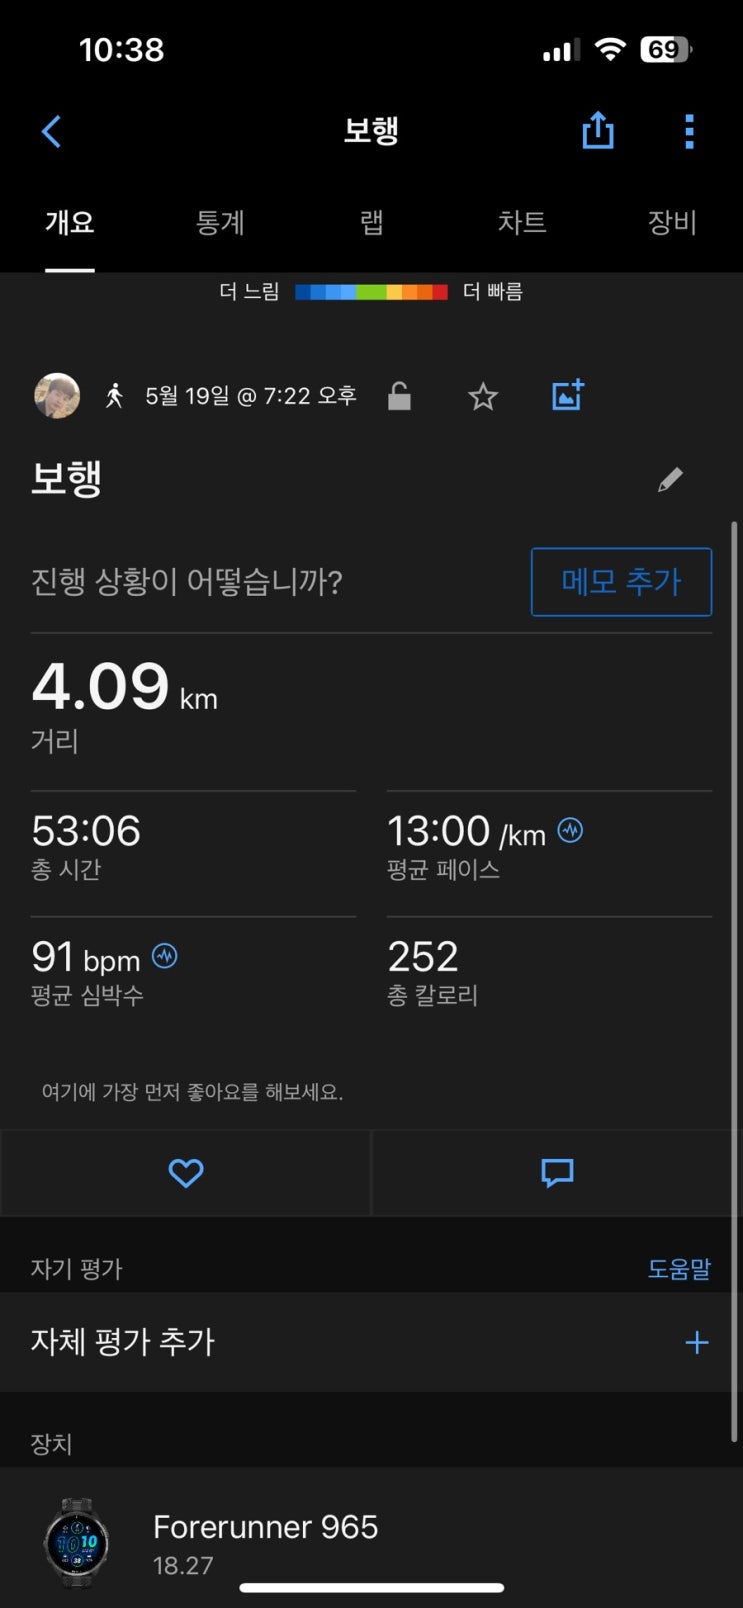Image resolution: width=743 pixels, height=1608 pixels.
Task: Tap the pencil edit icon
Action: [670, 480]
